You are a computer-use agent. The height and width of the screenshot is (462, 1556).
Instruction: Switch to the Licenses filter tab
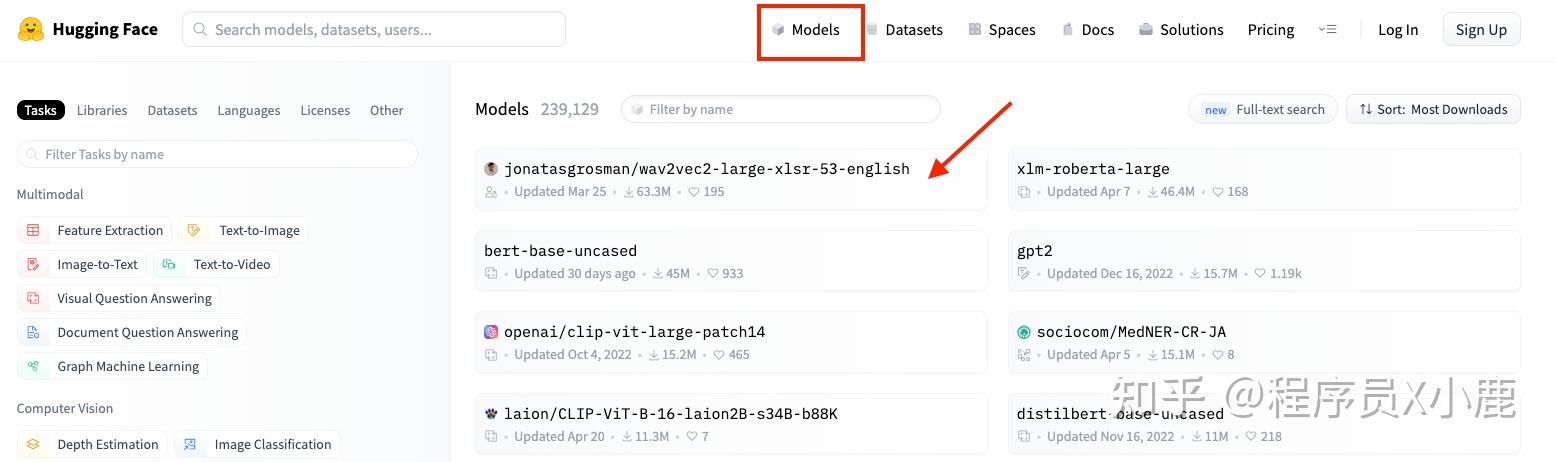point(325,110)
